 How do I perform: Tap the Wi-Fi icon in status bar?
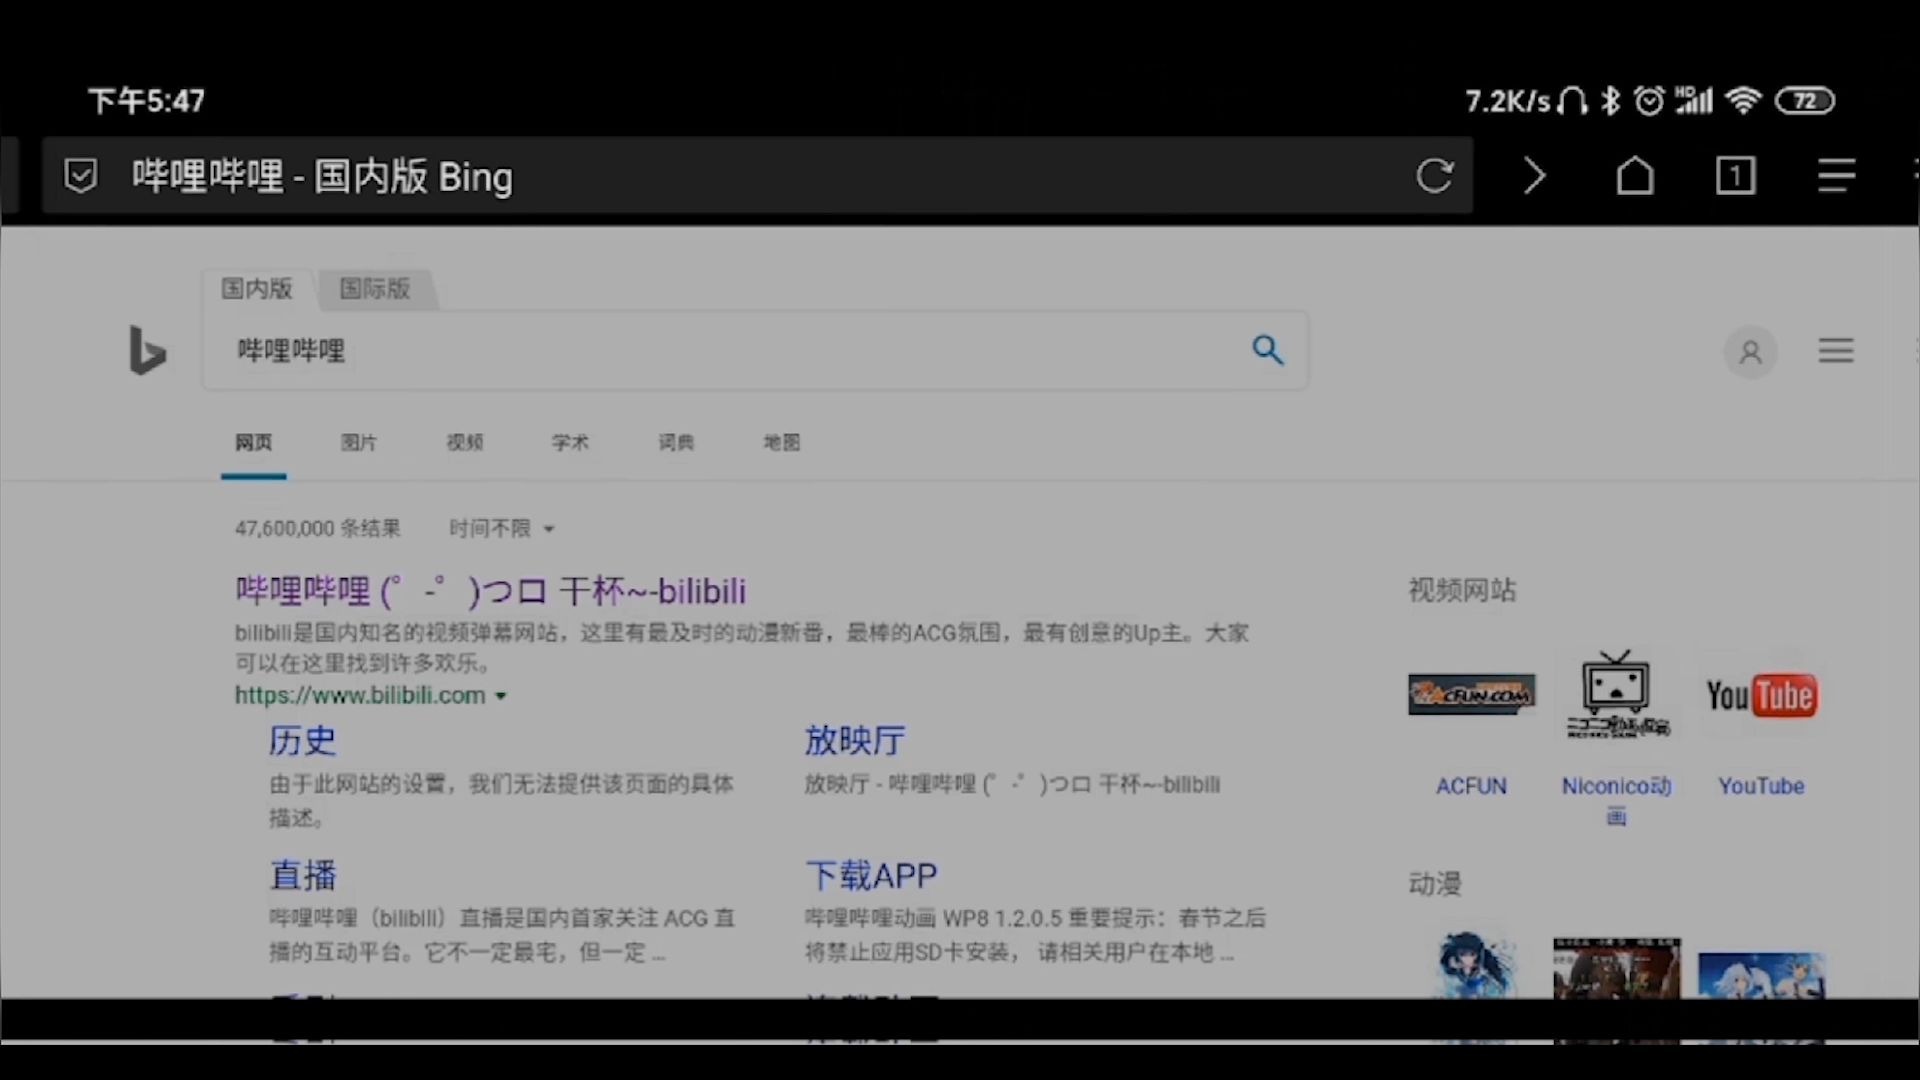pos(1743,101)
